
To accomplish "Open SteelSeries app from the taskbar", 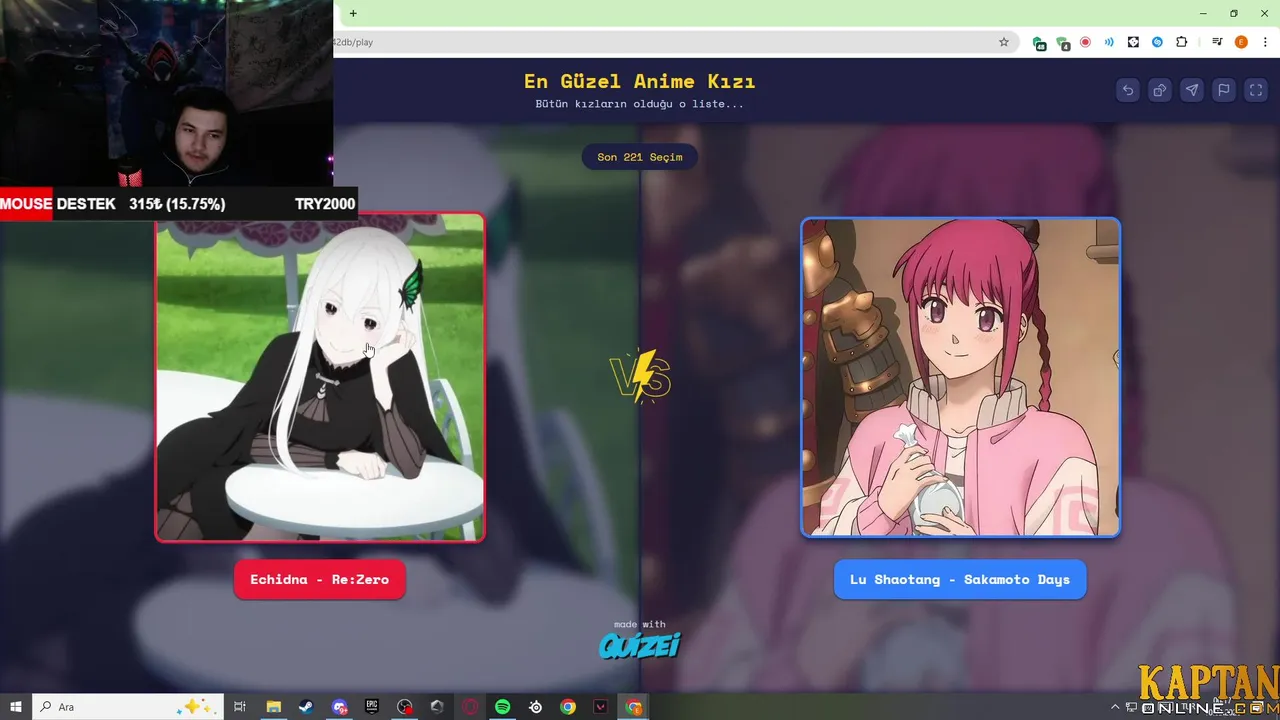I will click(x=536, y=707).
